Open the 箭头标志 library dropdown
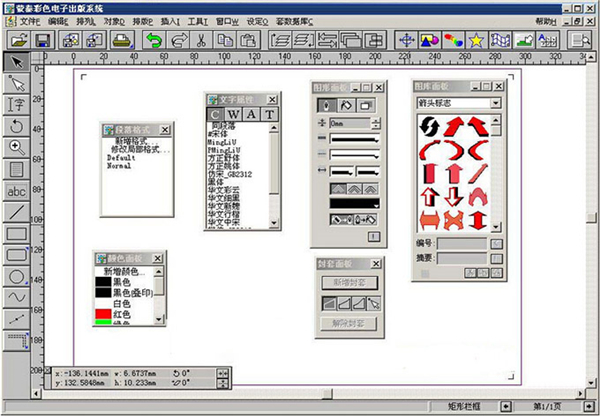The image size is (600, 417). [x=494, y=103]
